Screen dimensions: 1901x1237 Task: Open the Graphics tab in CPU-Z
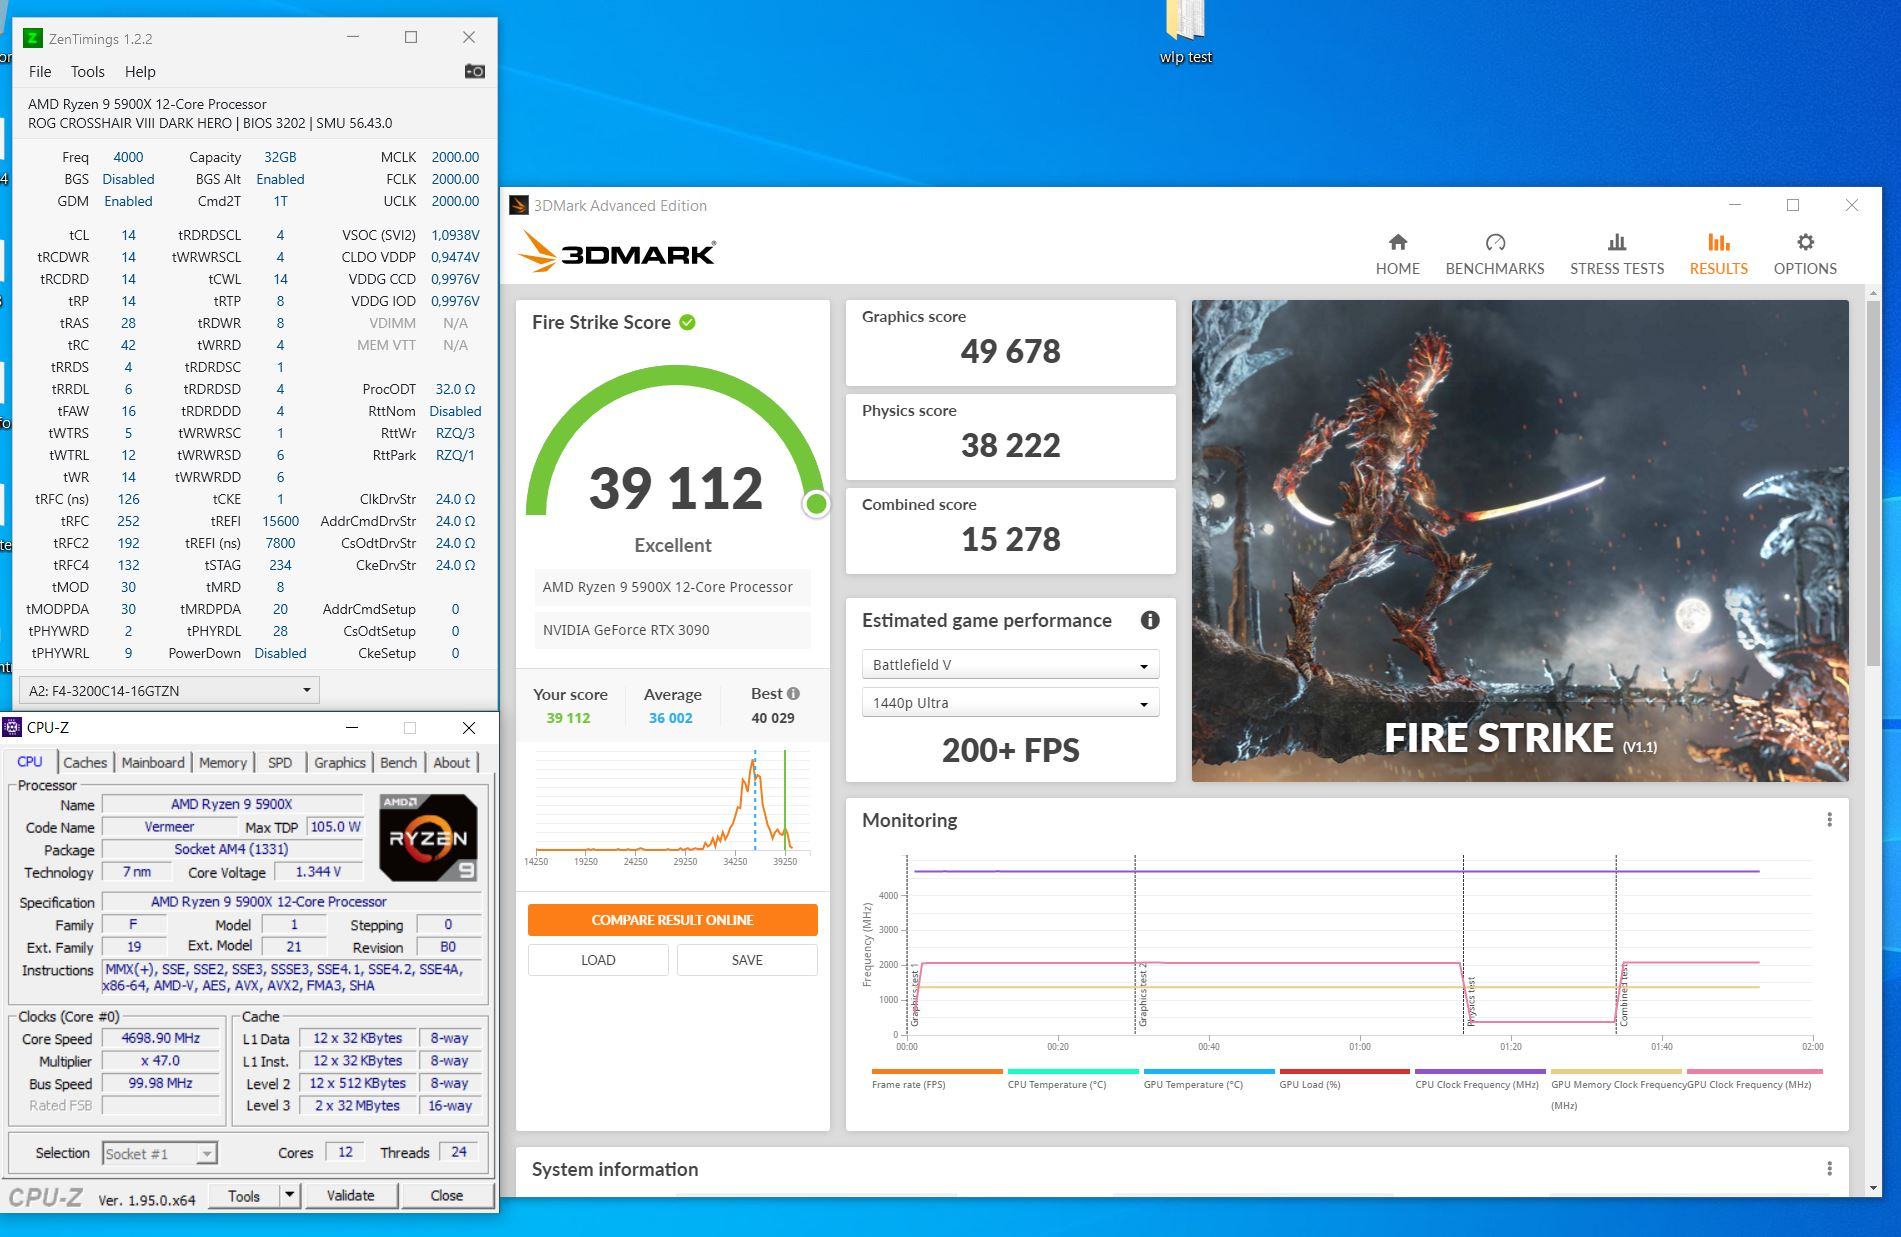340,762
